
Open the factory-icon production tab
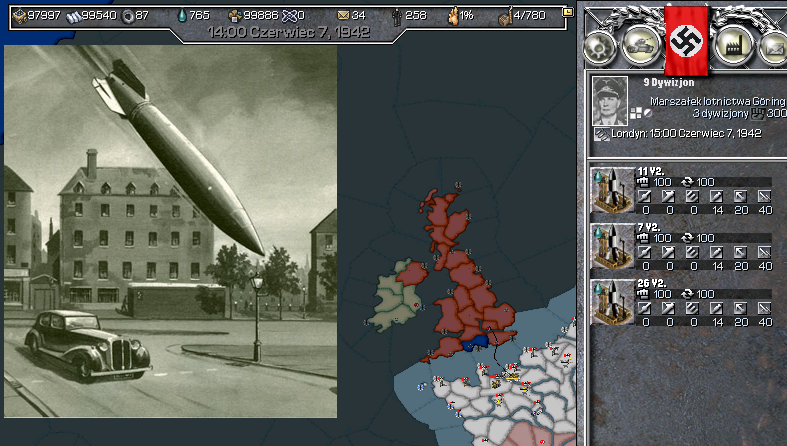click(x=733, y=46)
